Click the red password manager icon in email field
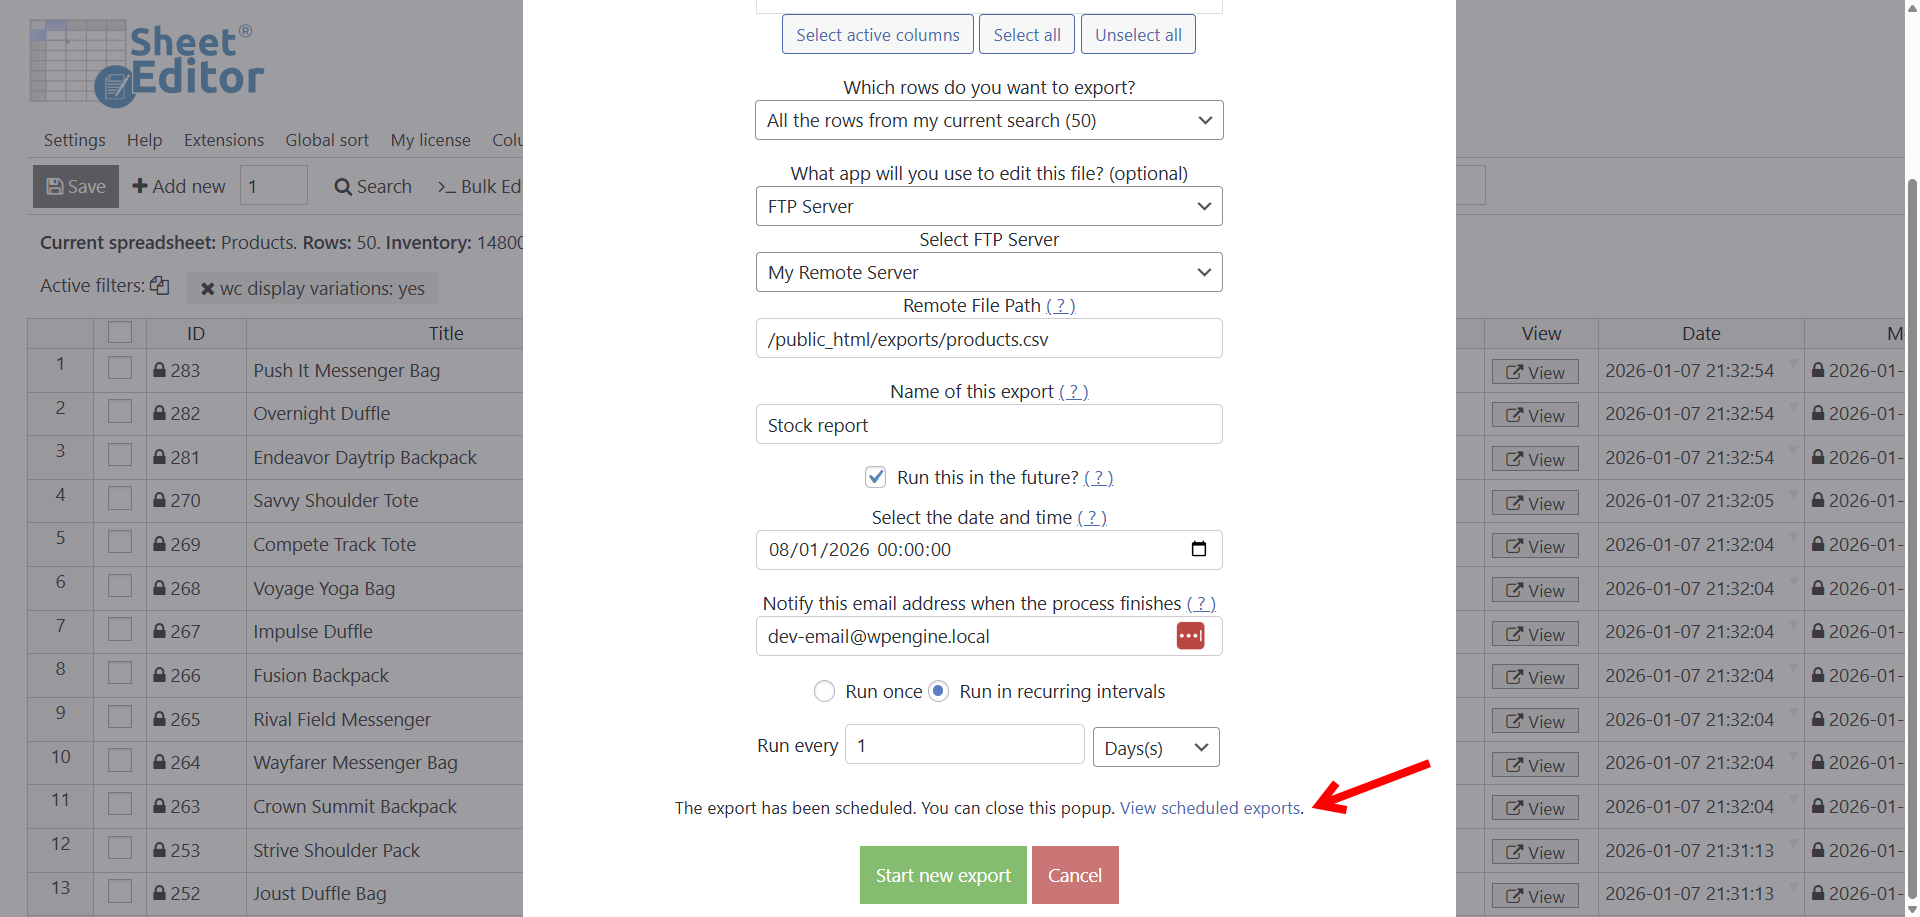Image resolution: width=1920 pixels, height=917 pixels. [x=1190, y=636]
